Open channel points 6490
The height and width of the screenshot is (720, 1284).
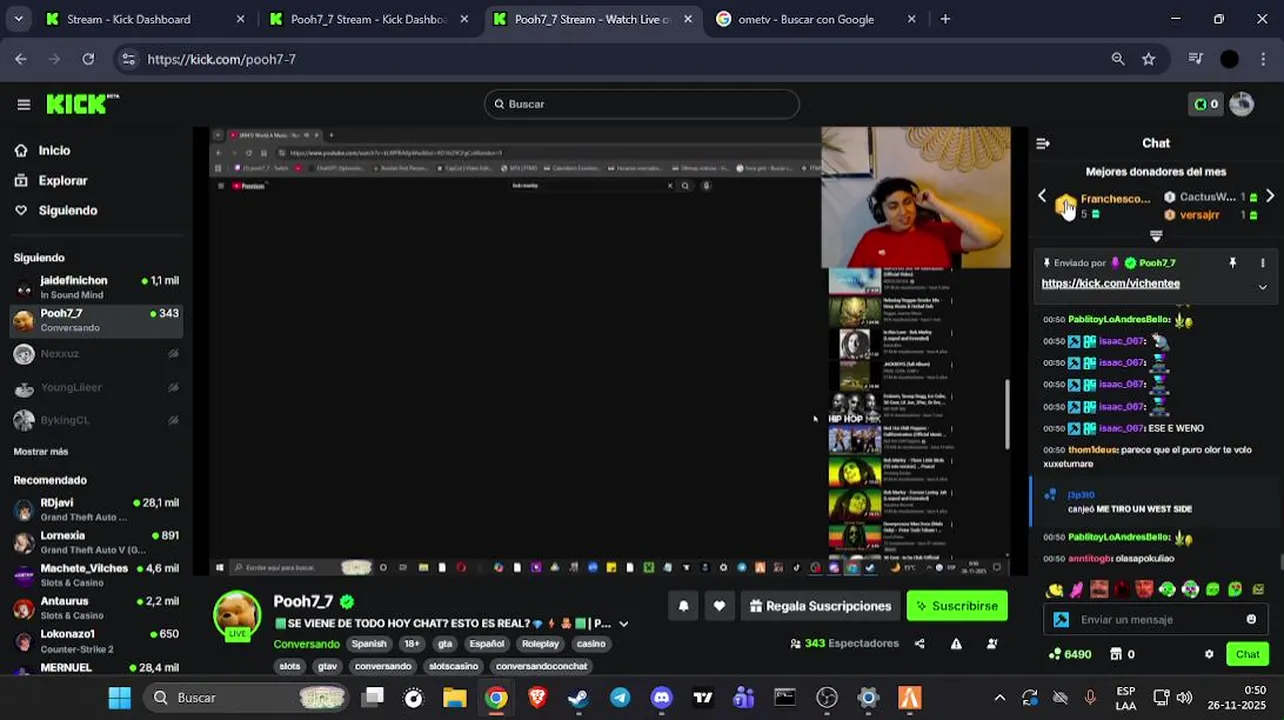1070,654
